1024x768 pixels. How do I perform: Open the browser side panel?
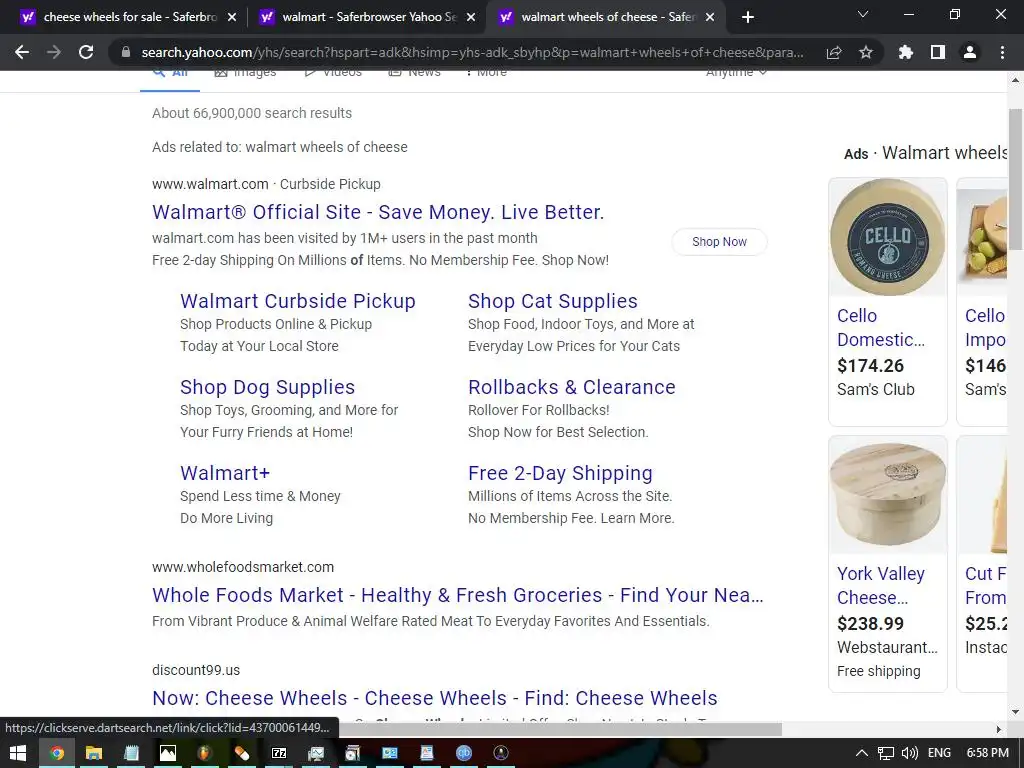[938, 52]
